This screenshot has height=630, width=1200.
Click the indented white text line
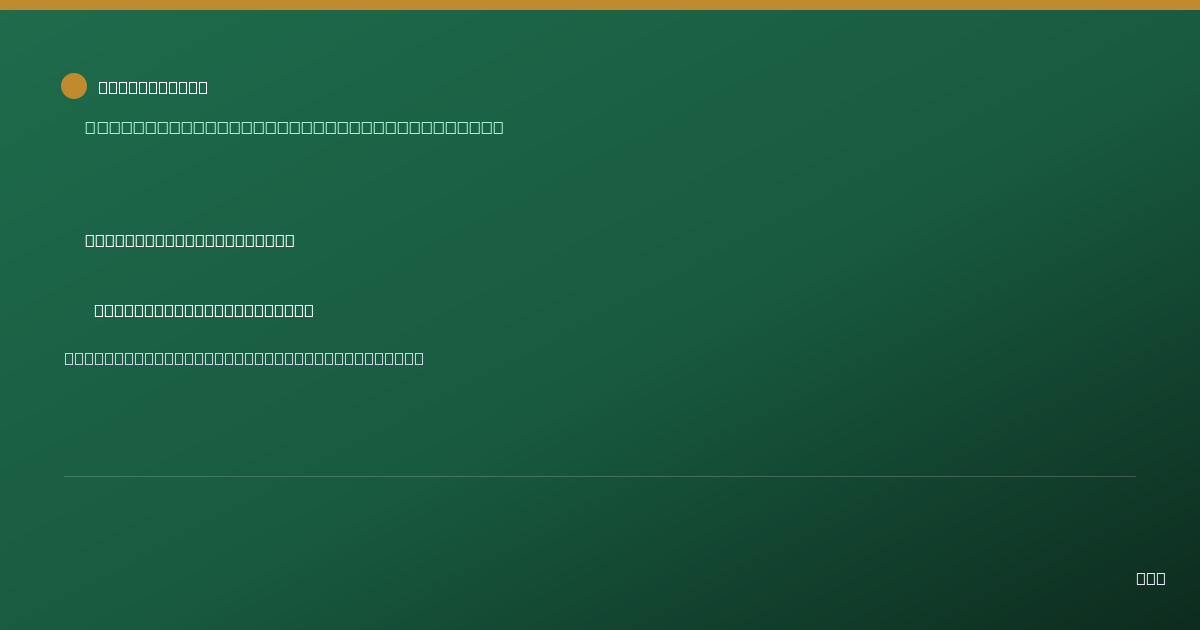point(204,310)
